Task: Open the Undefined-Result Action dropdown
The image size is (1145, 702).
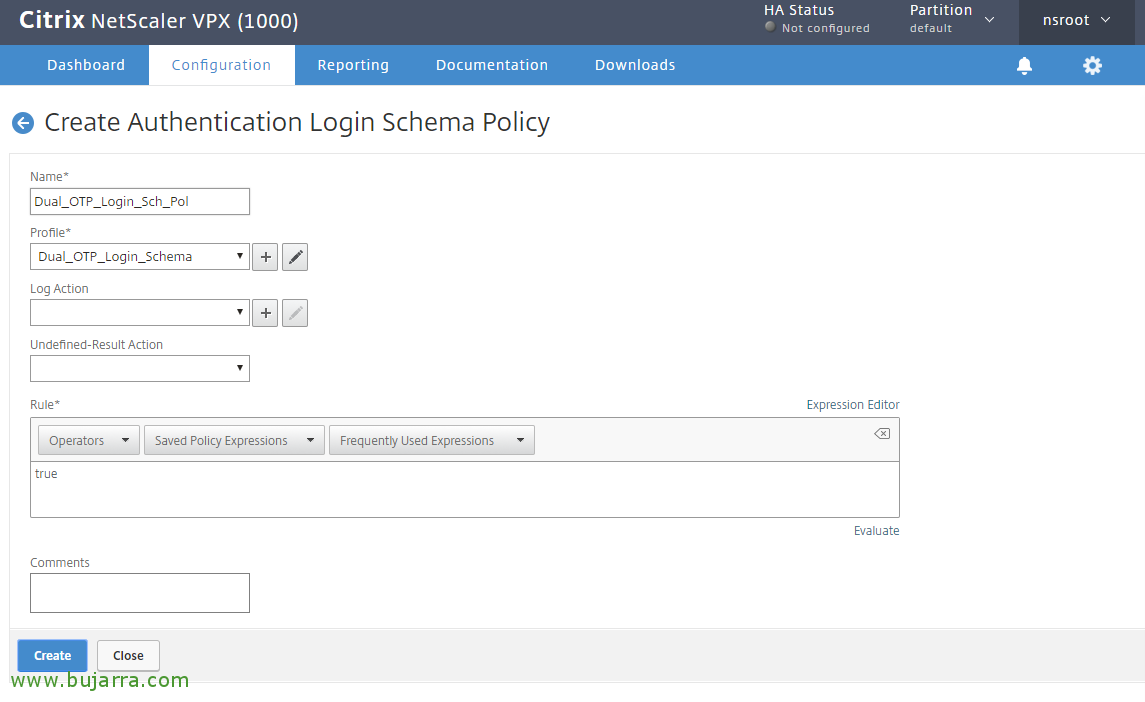Action: pyautogui.click(x=139, y=368)
